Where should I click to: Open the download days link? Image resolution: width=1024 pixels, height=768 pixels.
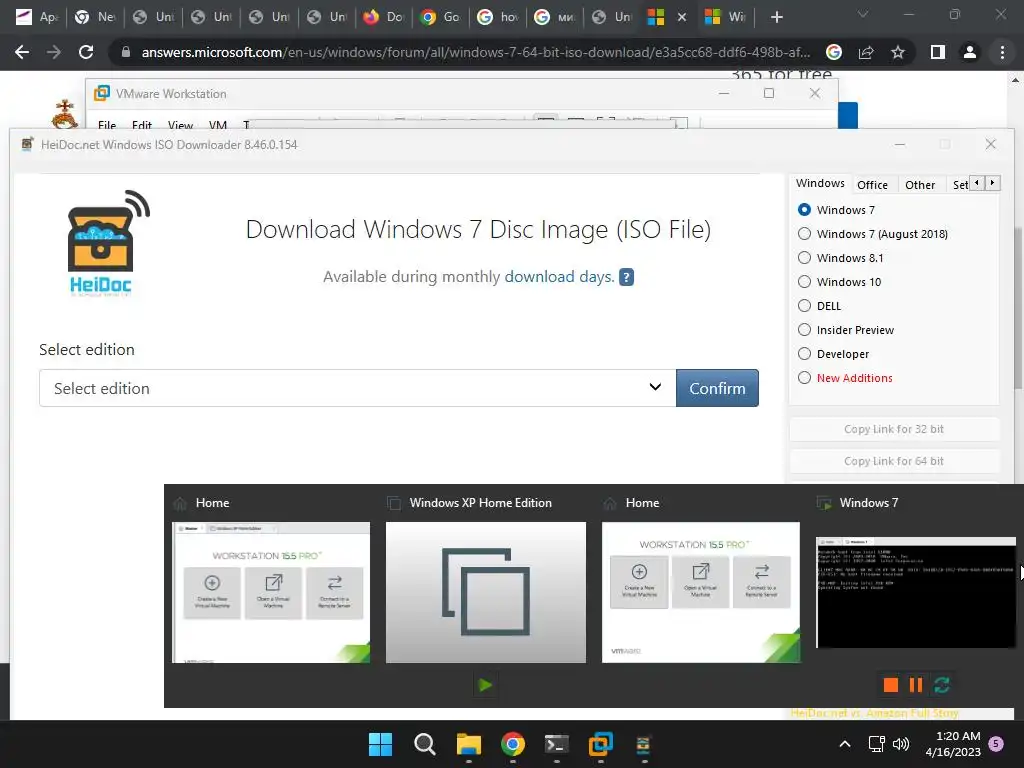click(558, 277)
